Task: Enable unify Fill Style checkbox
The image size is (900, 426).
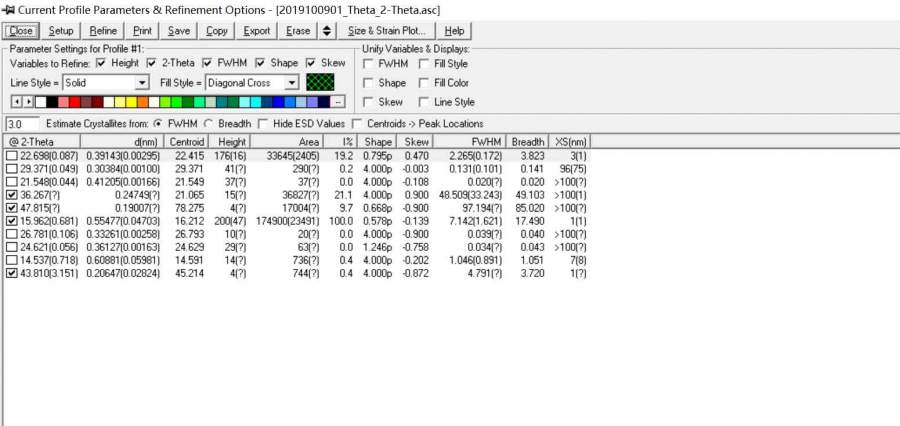Action: (x=424, y=64)
